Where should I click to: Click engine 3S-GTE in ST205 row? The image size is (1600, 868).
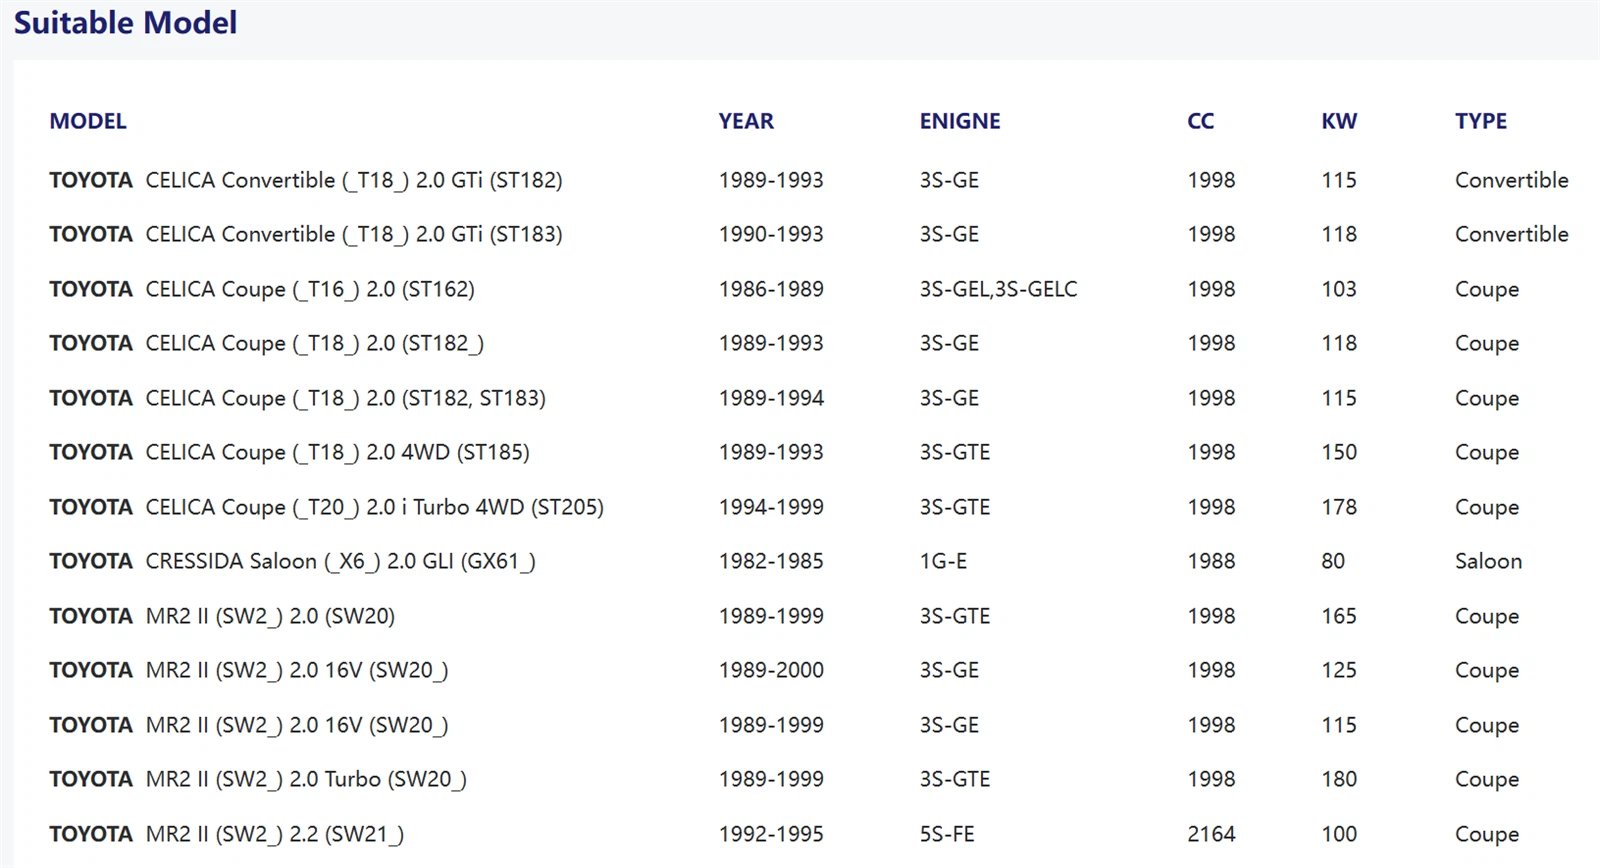click(955, 507)
